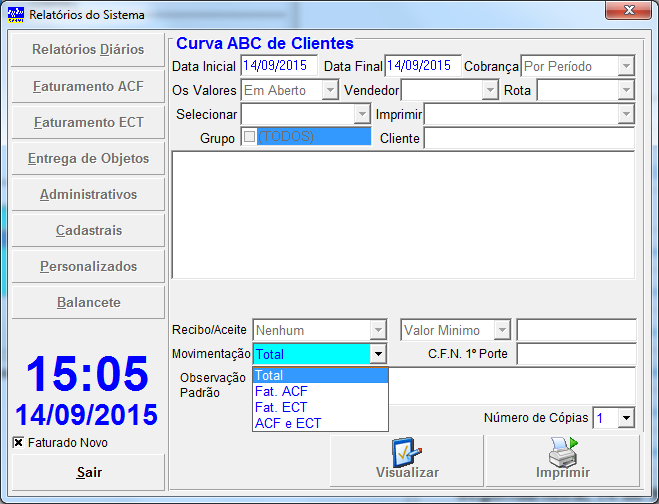Click the 14/09/2015 date under the clock
The height and width of the screenshot is (504, 659).
87,414
